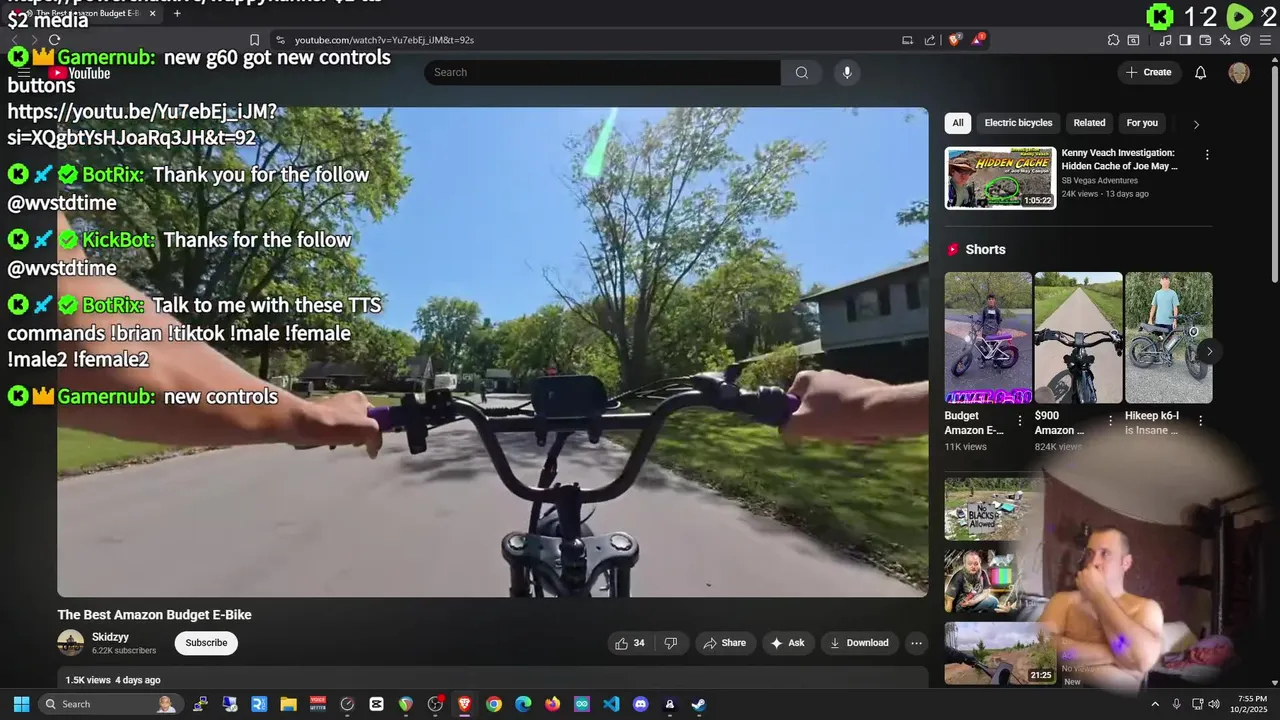This screenshot has width=1280, height=720.
Task: Click the Share button
Action: click(724, 643)
